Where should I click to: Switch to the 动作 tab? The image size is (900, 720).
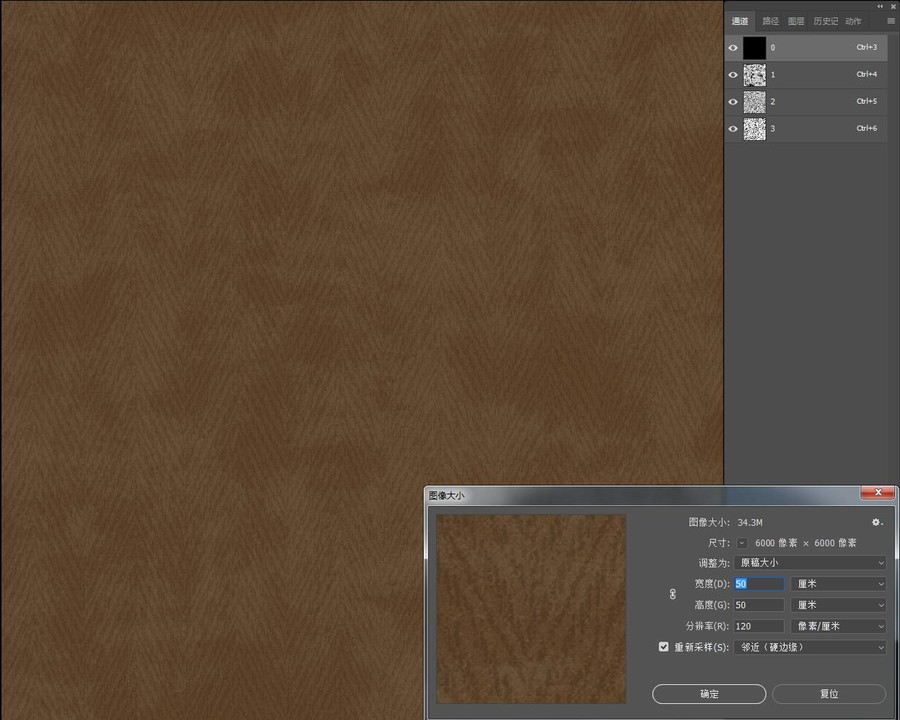854,21
